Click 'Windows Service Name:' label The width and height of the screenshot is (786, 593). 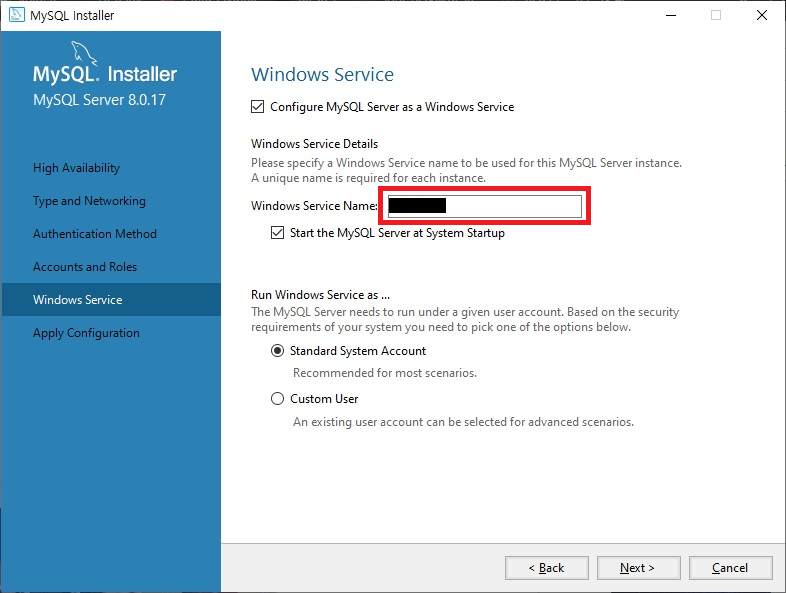tap(314, 206)
